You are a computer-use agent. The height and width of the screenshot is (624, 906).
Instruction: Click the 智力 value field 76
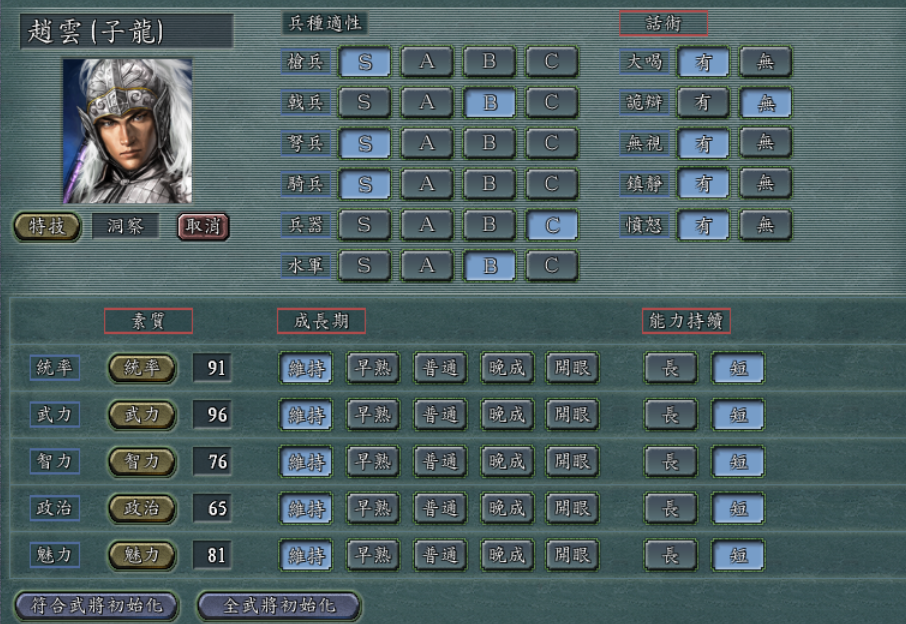coord(212,462)
